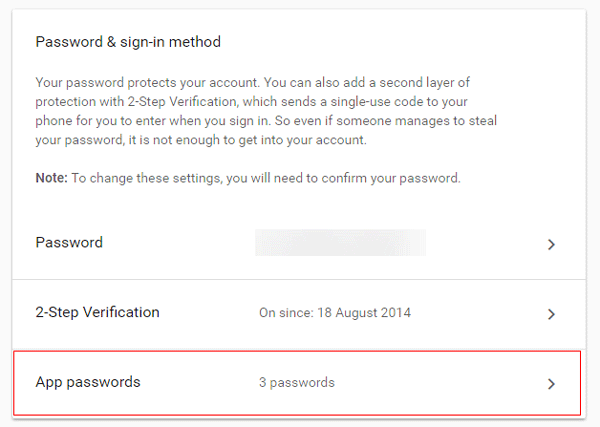
Task: Select the Password row label
Action: point(69,243)
